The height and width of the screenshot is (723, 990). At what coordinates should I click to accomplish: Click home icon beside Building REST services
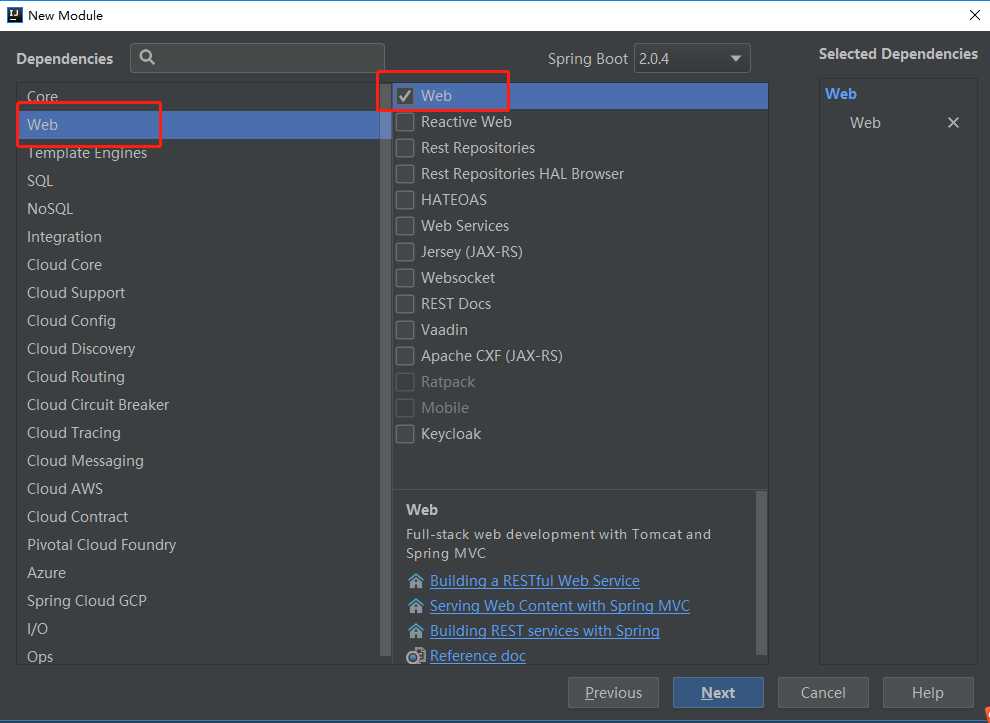pos(415,631)
